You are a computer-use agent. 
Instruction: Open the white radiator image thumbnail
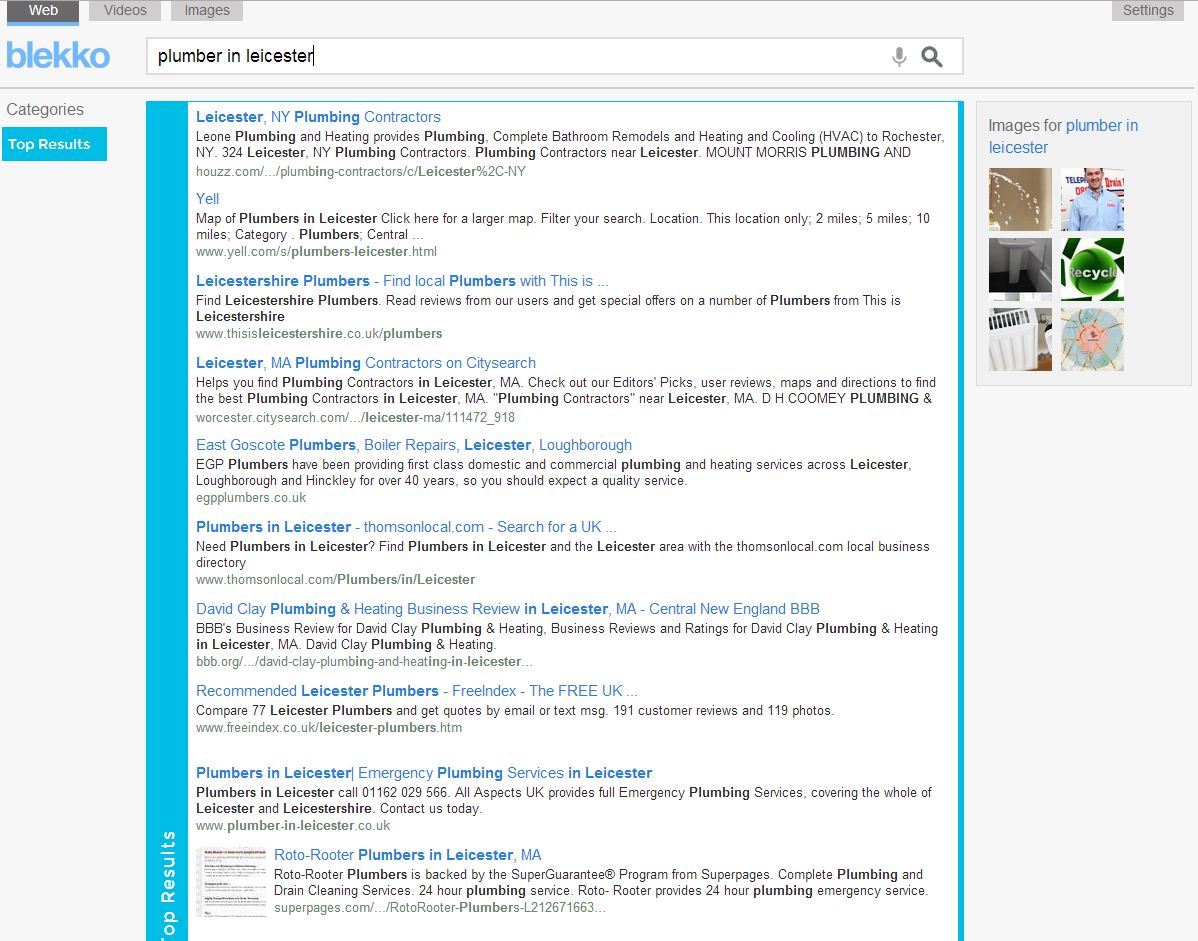tap(1020, 340)
